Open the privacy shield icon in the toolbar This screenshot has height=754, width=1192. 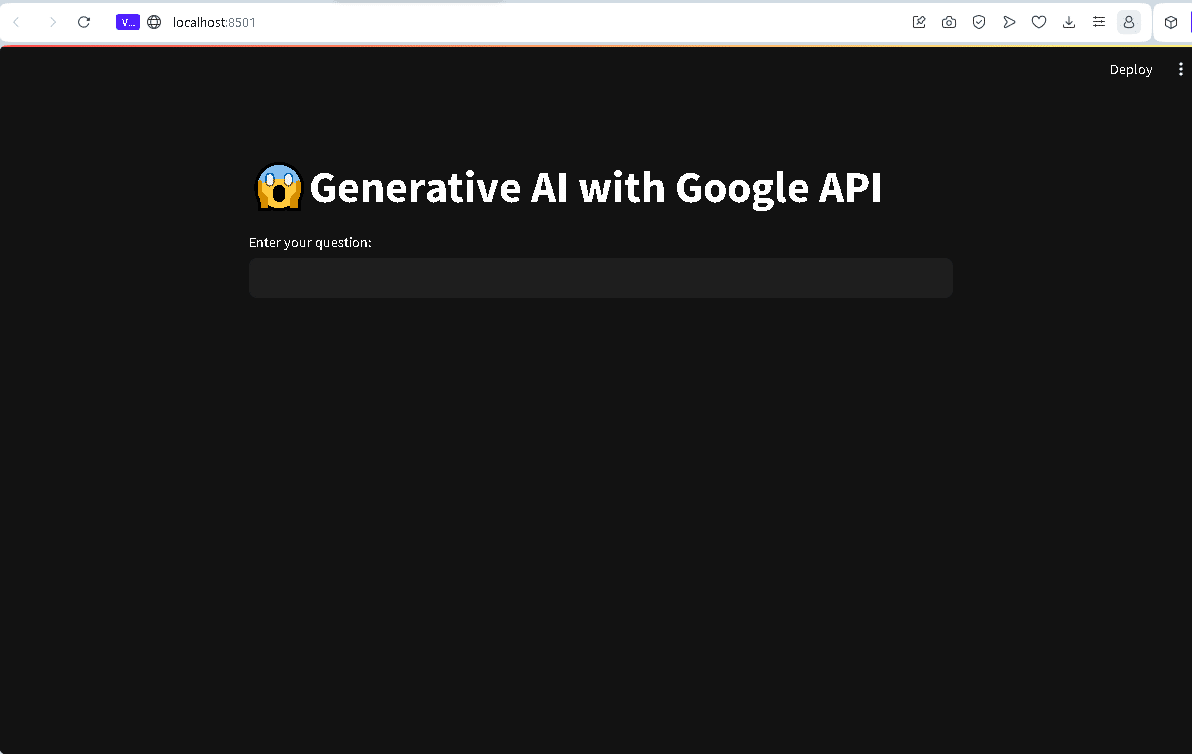(978, 21)
